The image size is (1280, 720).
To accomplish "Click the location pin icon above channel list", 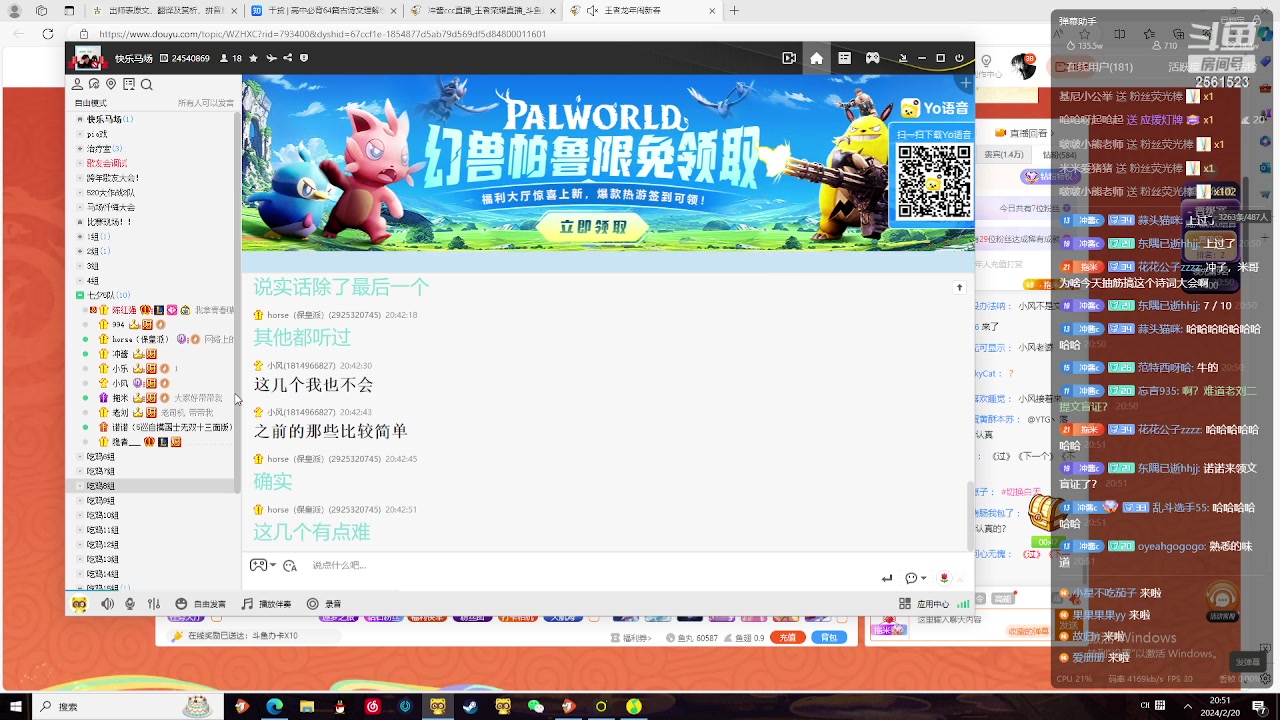I will 111,85.
